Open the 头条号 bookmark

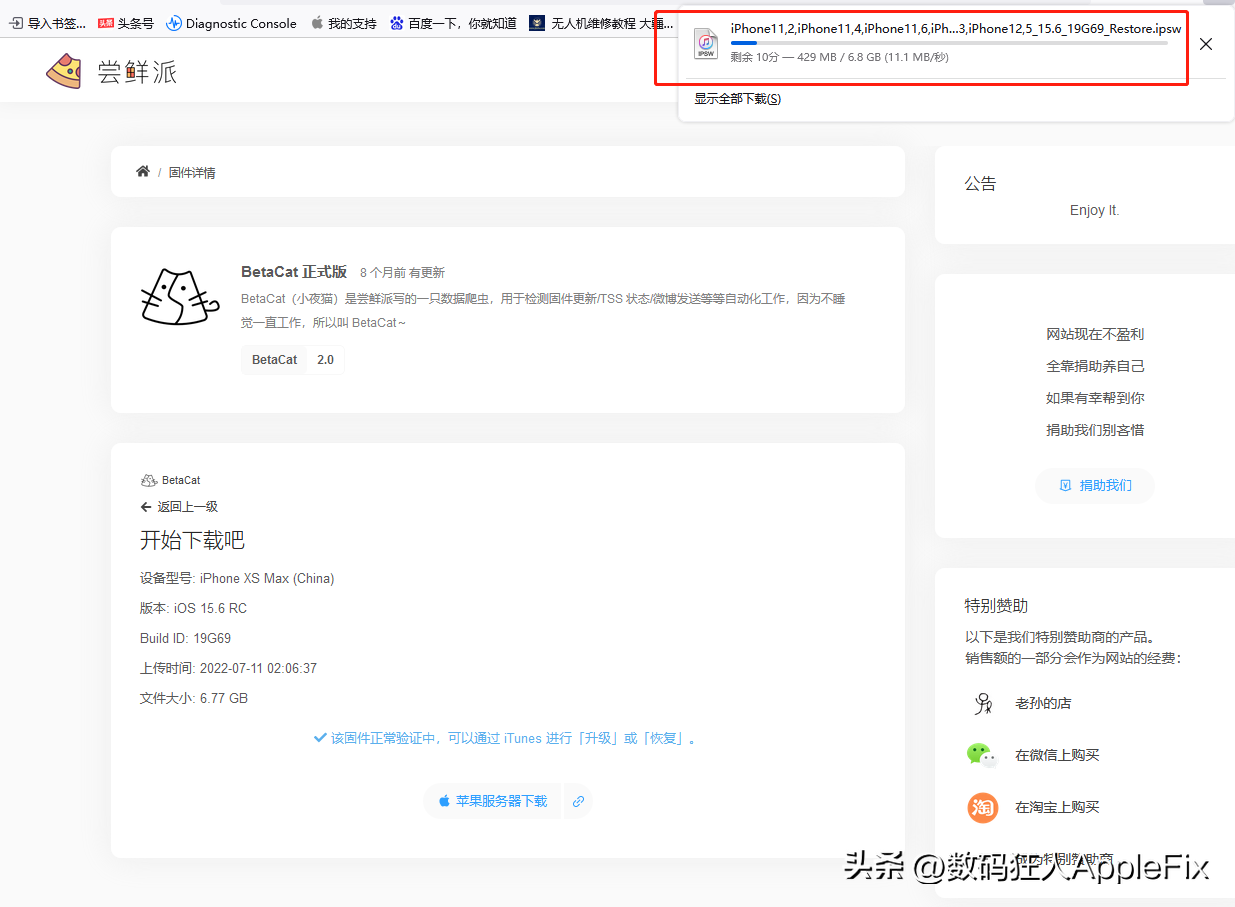click(x=128, y=22)
